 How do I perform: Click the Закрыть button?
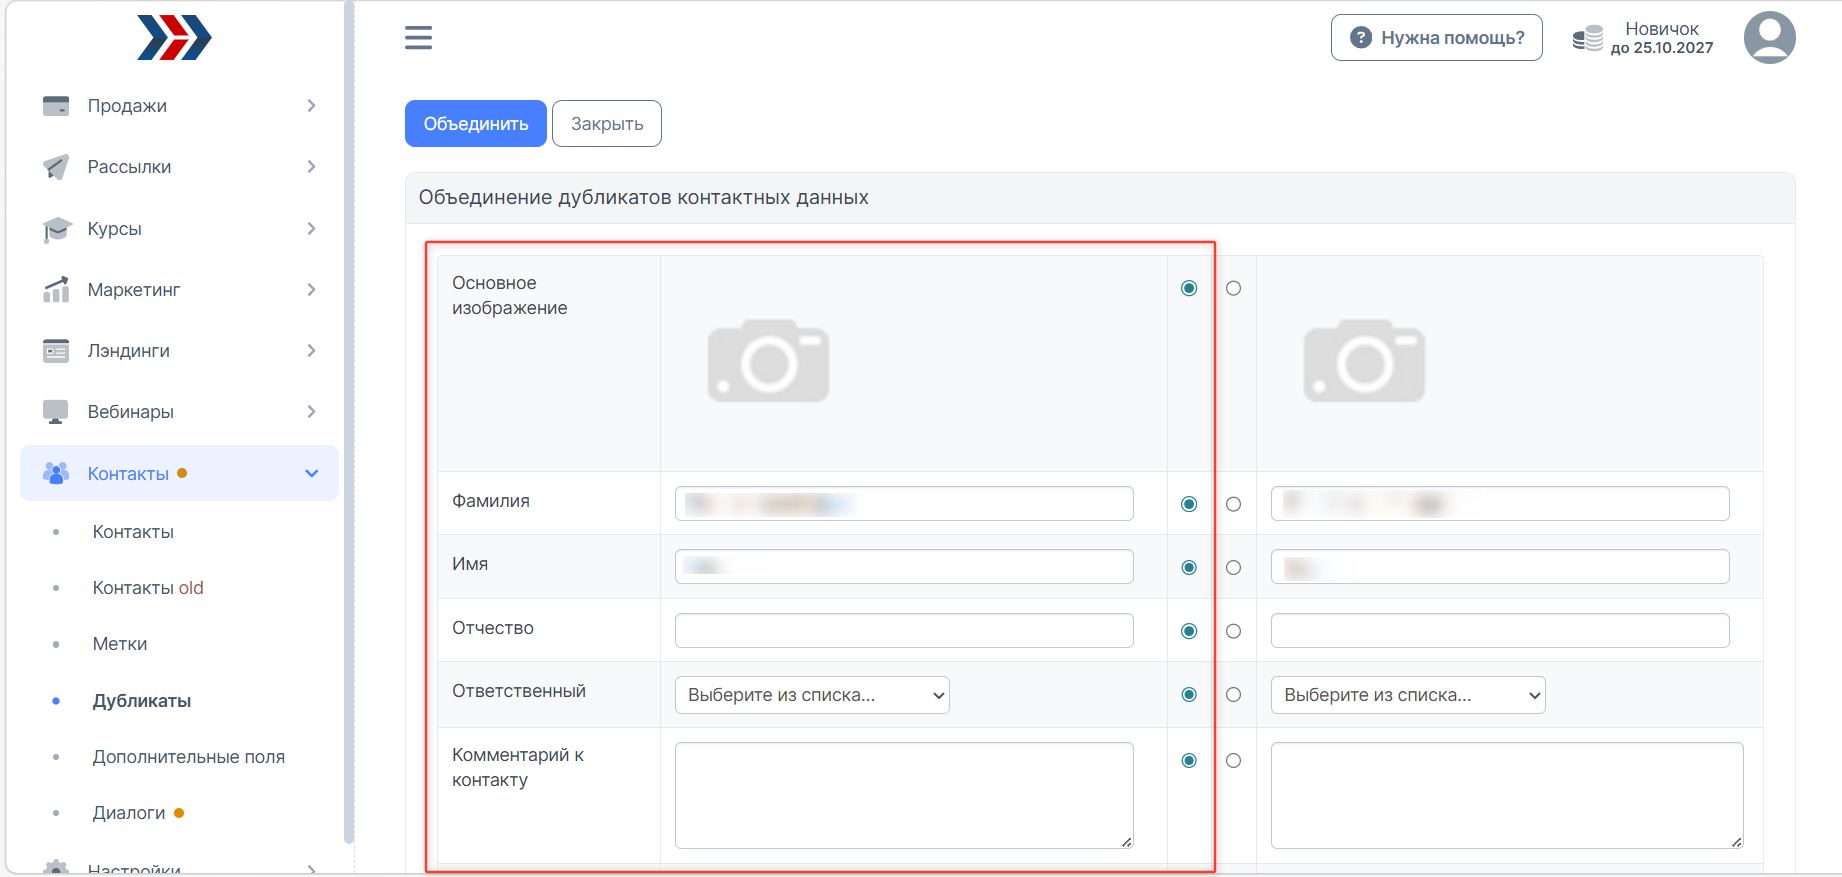[x=606, y=124]
